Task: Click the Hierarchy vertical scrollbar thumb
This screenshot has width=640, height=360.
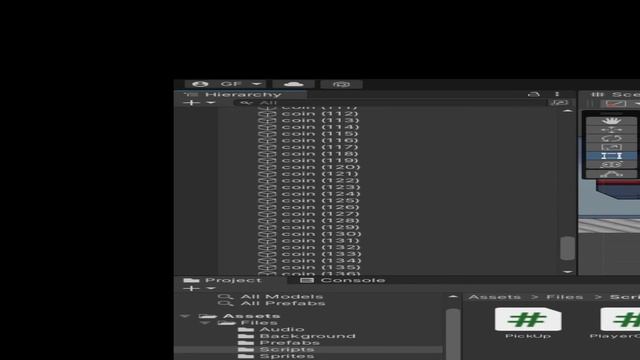Action: coord(568,248)
